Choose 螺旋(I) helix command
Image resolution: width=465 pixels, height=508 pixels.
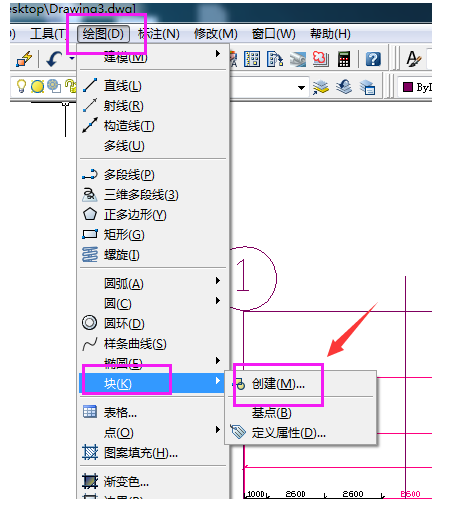coord(153,255)
